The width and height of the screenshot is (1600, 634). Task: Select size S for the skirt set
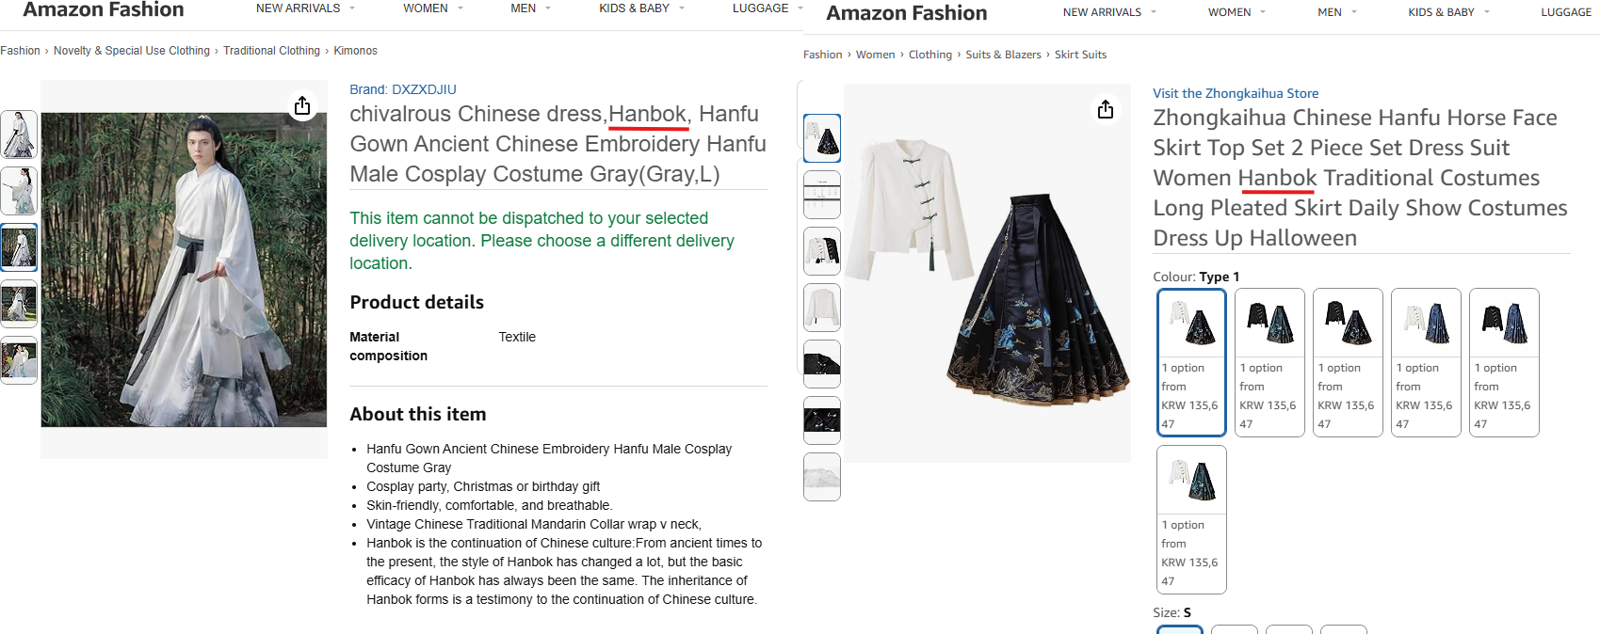[x=1179, y=630]
